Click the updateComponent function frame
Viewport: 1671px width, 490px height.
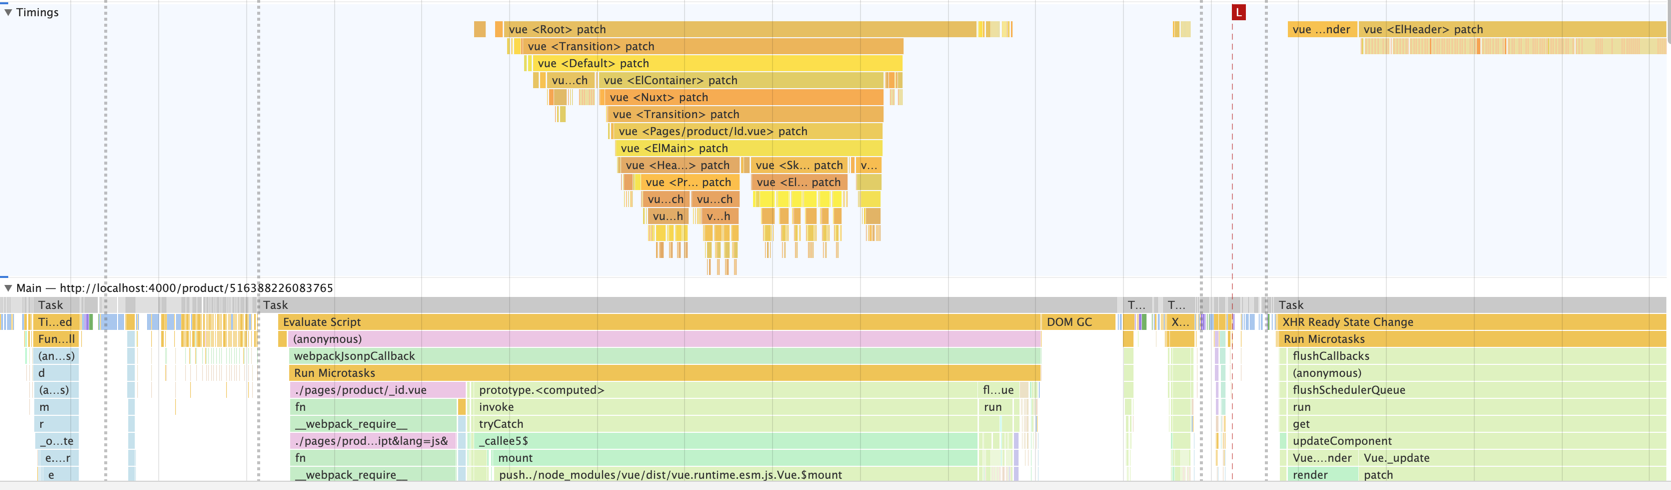point(1470,441)
